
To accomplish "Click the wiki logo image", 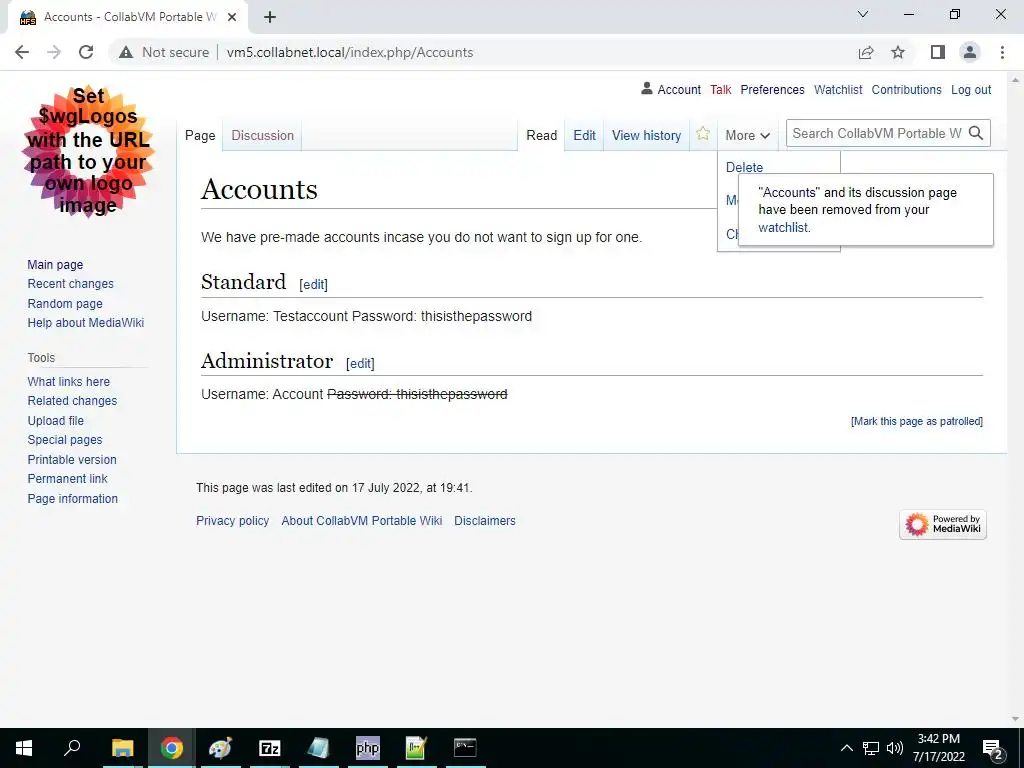I will point(88,151).
